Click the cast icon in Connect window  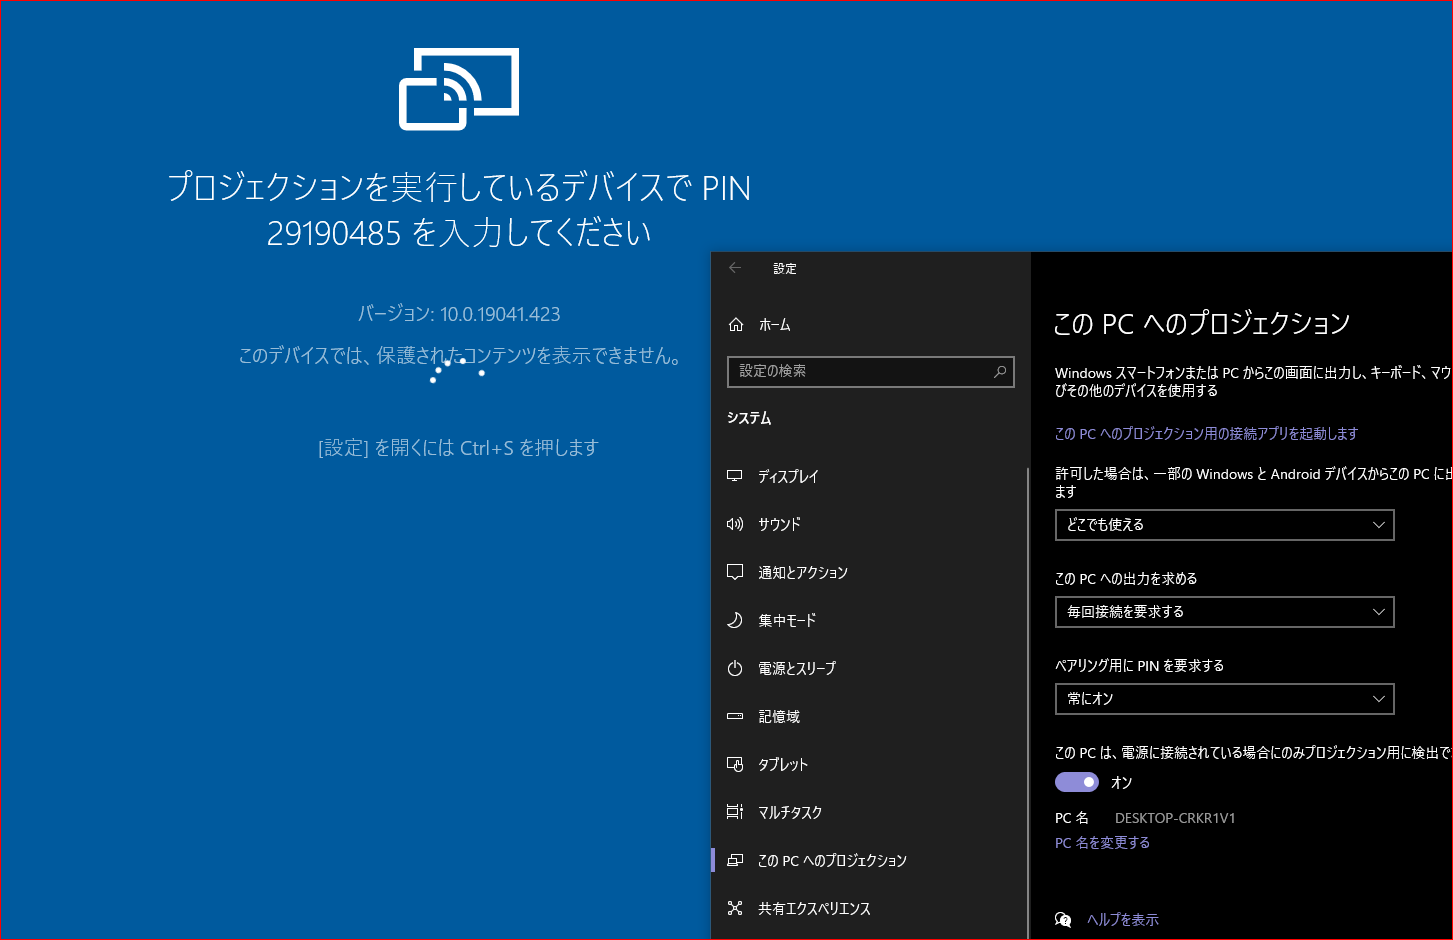[459, 89]
